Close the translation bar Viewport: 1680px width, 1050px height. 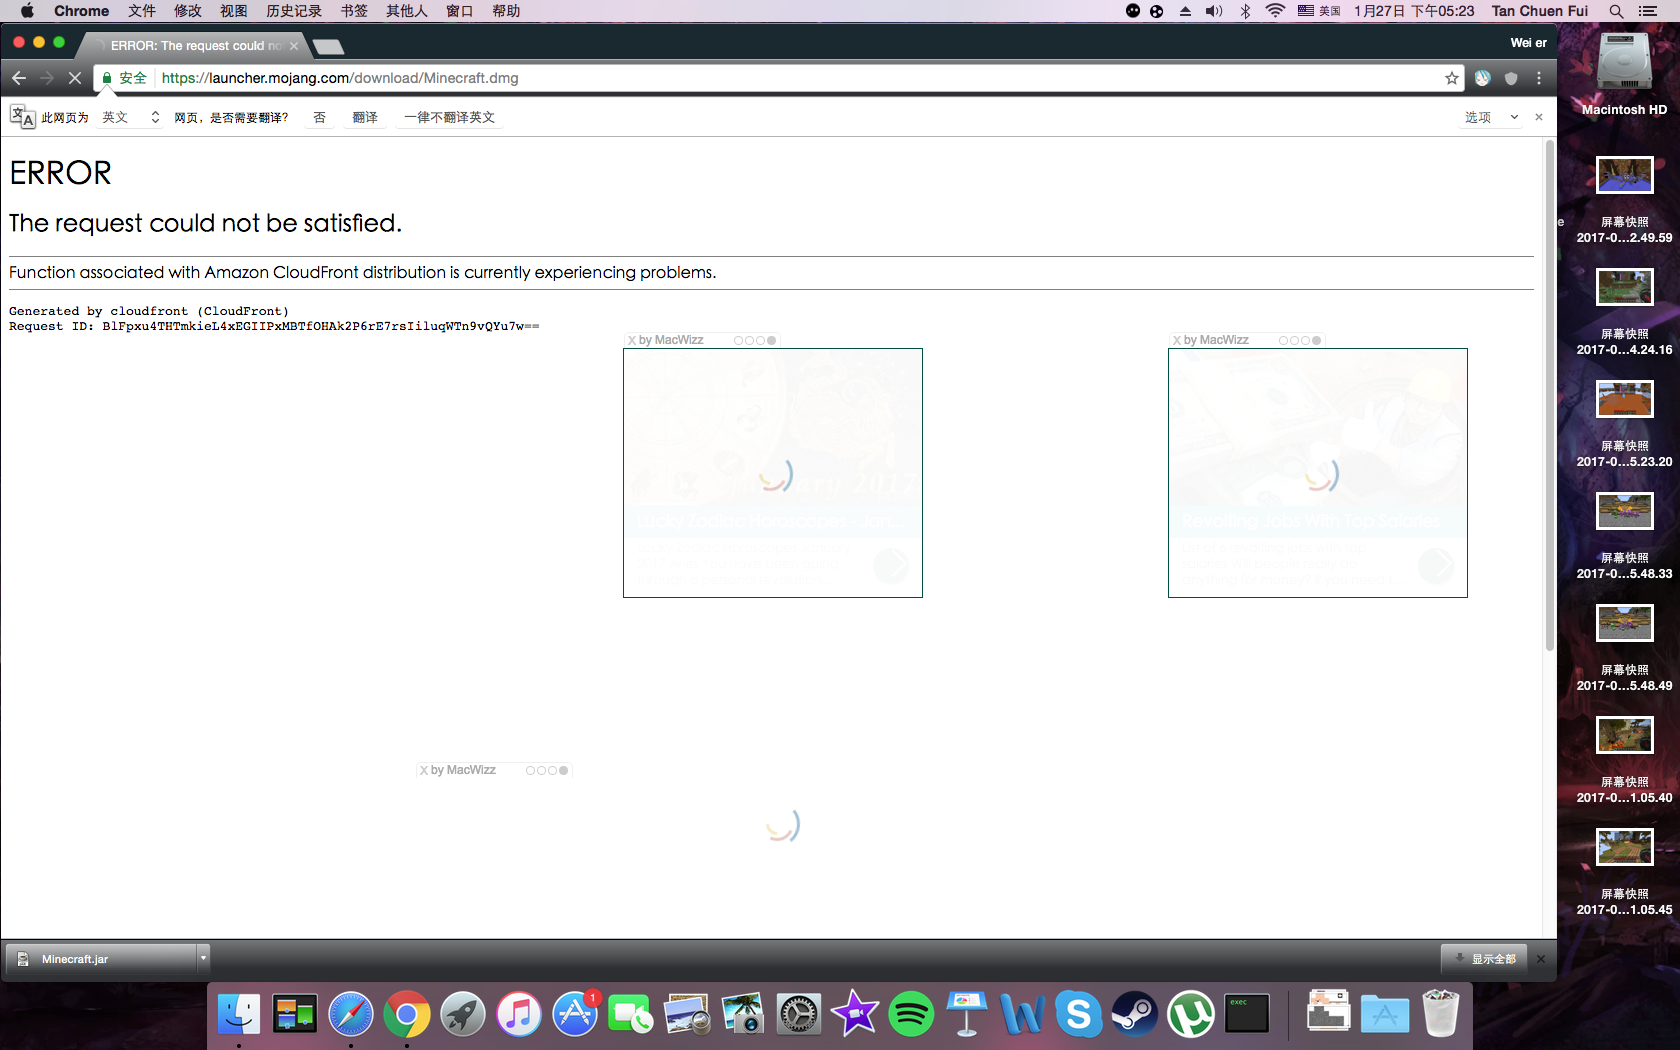tap(1539, 117)
